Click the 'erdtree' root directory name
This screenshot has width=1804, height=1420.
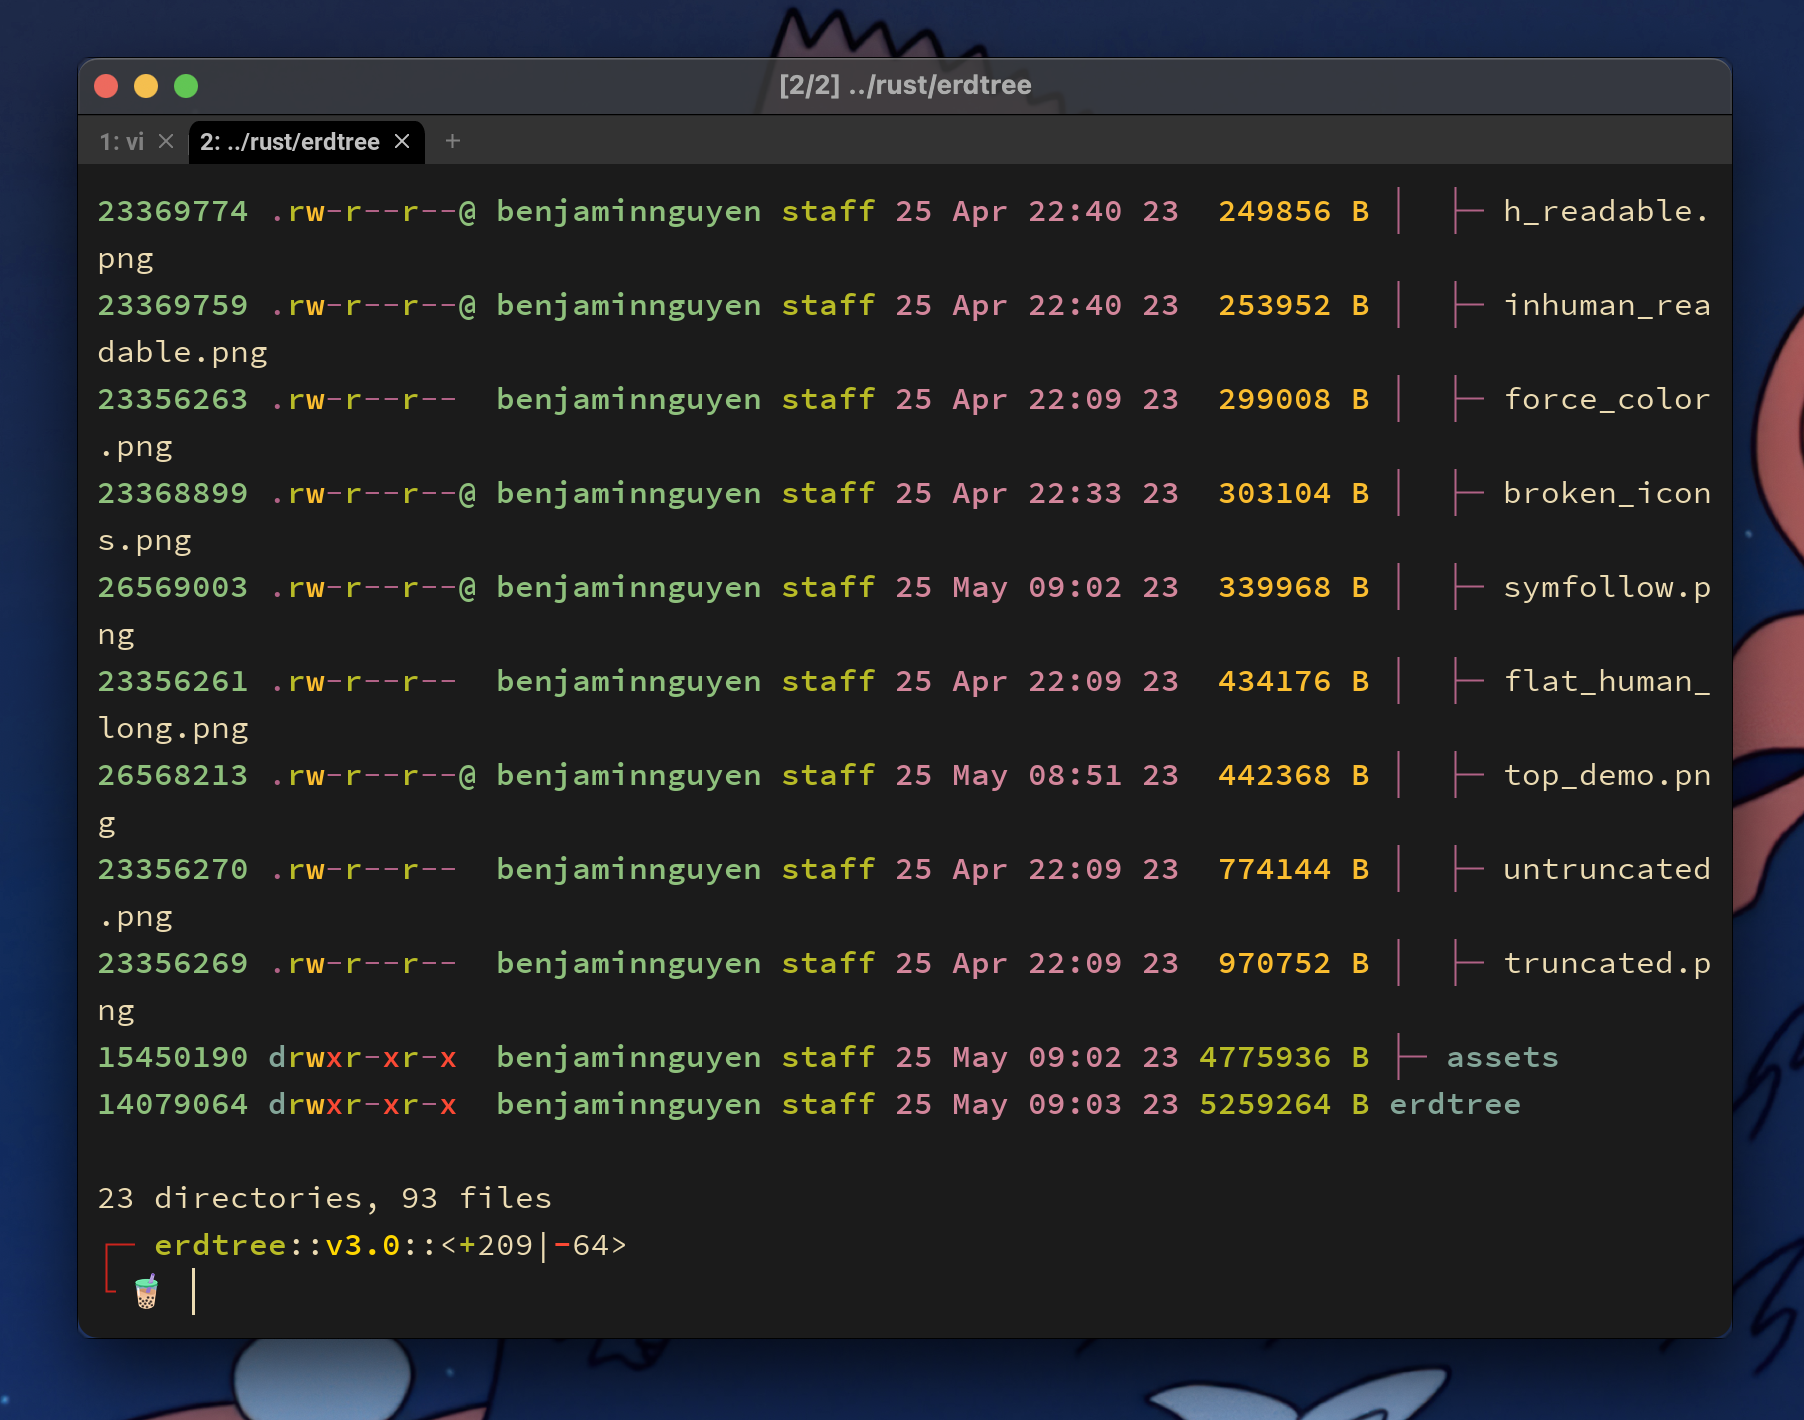coord(1455,1104)
